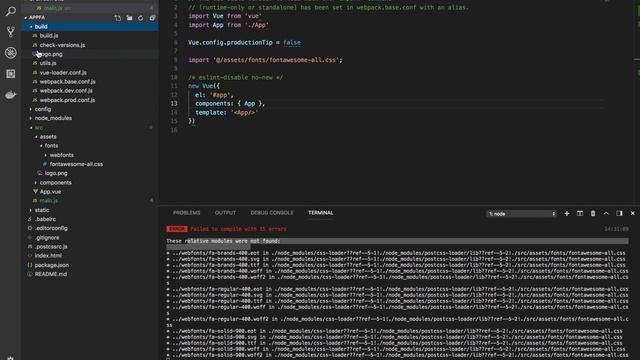The image size is (640, 360).
Task: Collapse the APPFA project section
Action: (x=37, y=18)
